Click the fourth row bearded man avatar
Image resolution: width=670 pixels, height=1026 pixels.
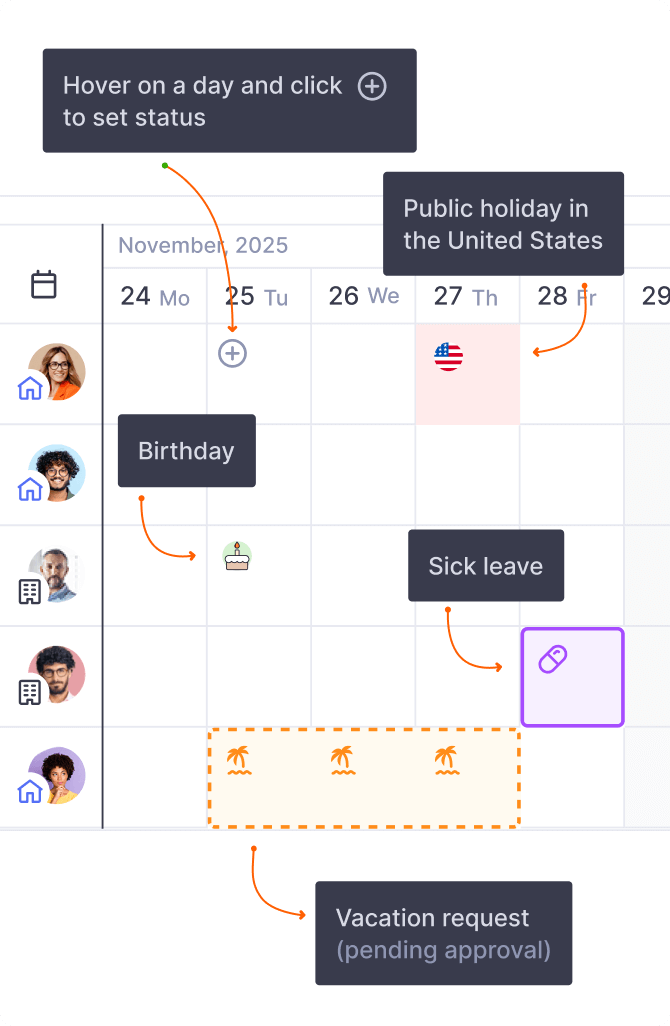tap(59, 672)
